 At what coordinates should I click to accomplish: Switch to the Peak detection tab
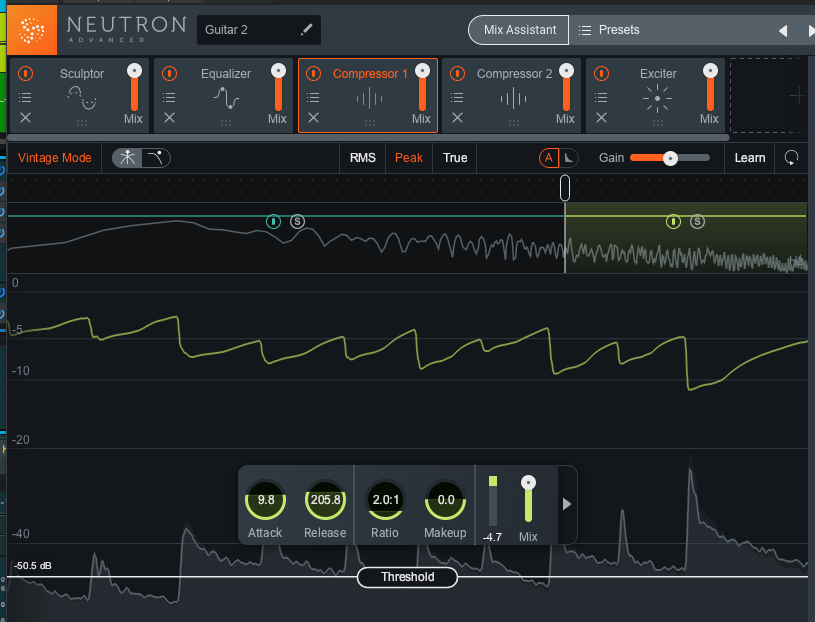pos(408,157)
